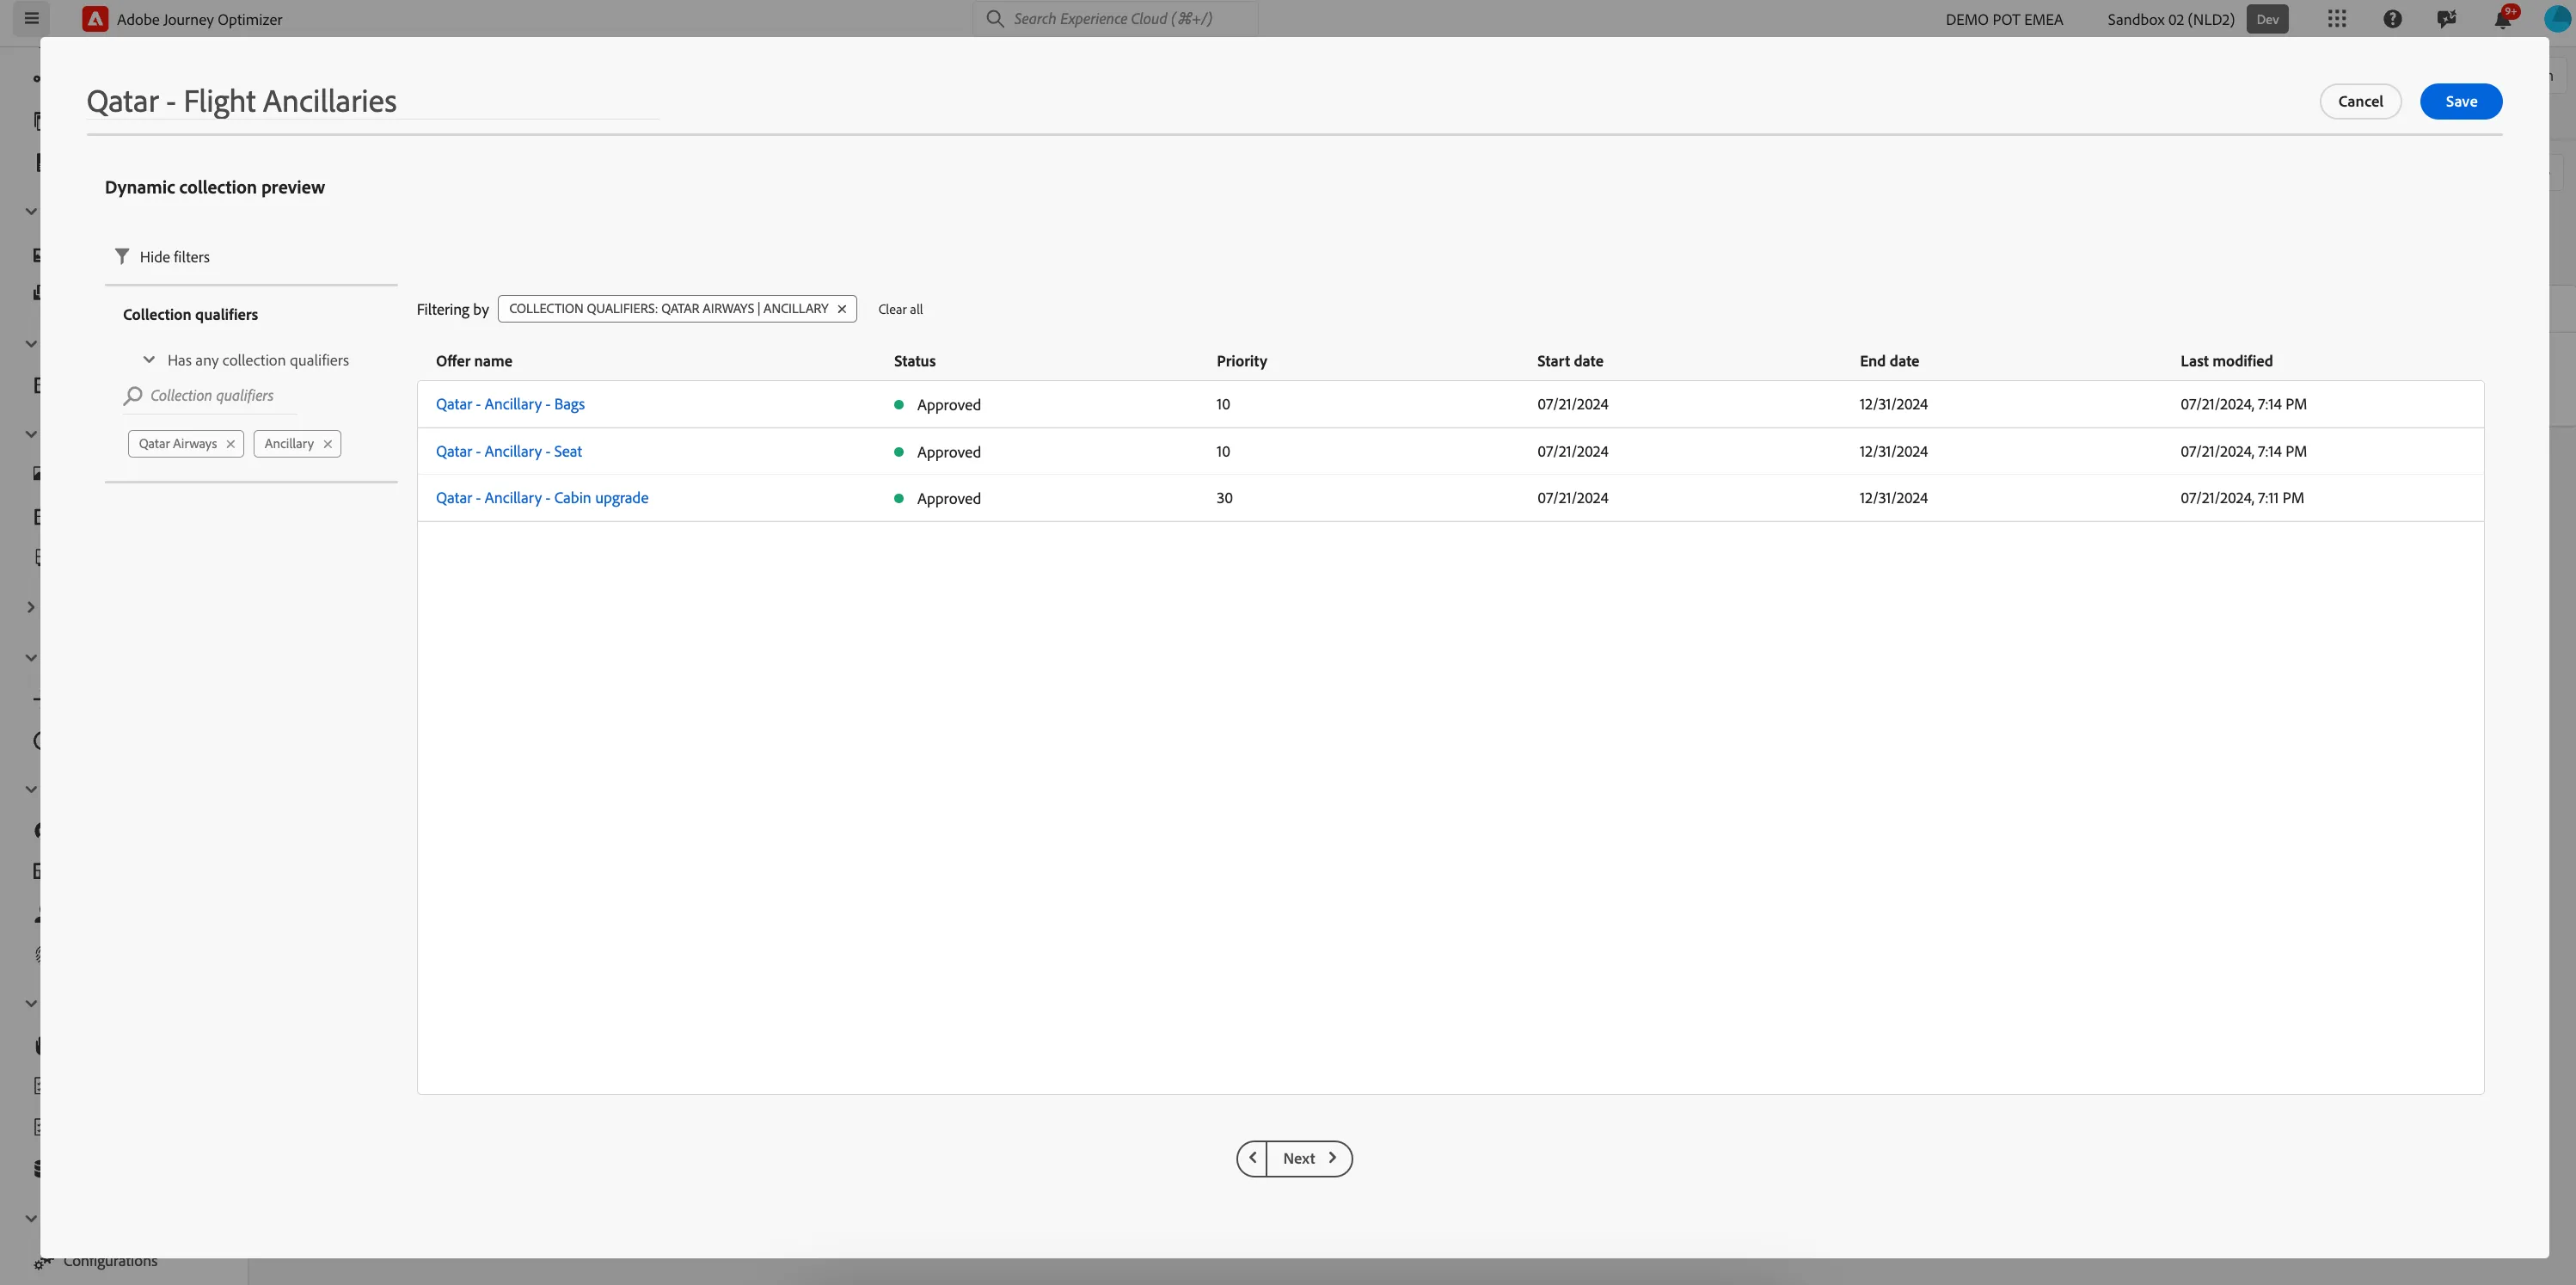The image size is (2576, 1285).
Task: Click the Collection qualifiers section heading
Action: point(190,314)
